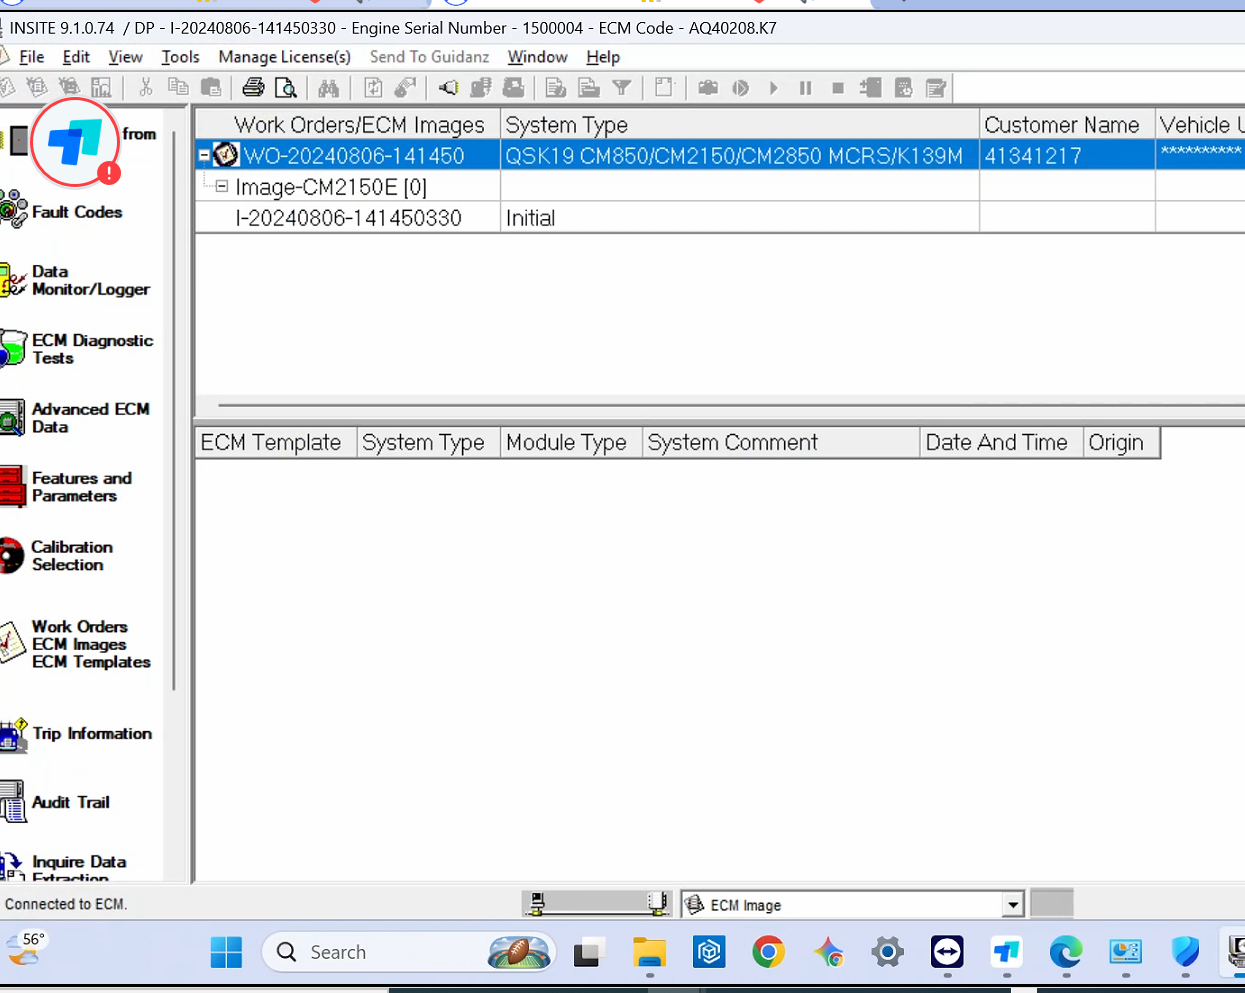Open Advanced ECM Data from the sidebar

75,418
